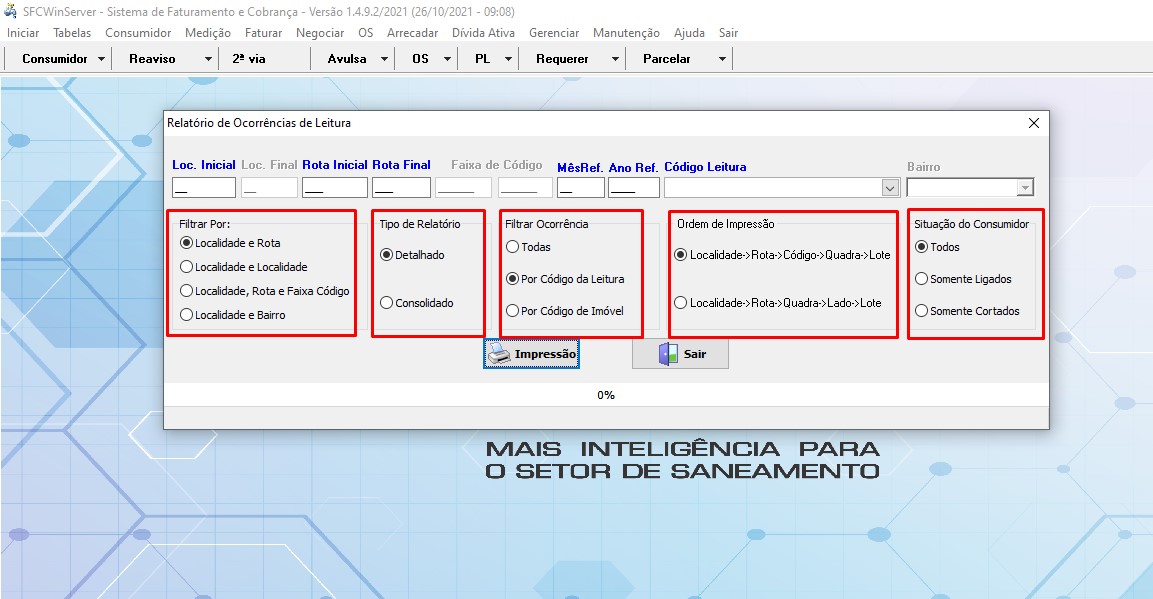The image size is (1153, 599).
Task: Click the Requerer toolbar button
Action: 562,59
